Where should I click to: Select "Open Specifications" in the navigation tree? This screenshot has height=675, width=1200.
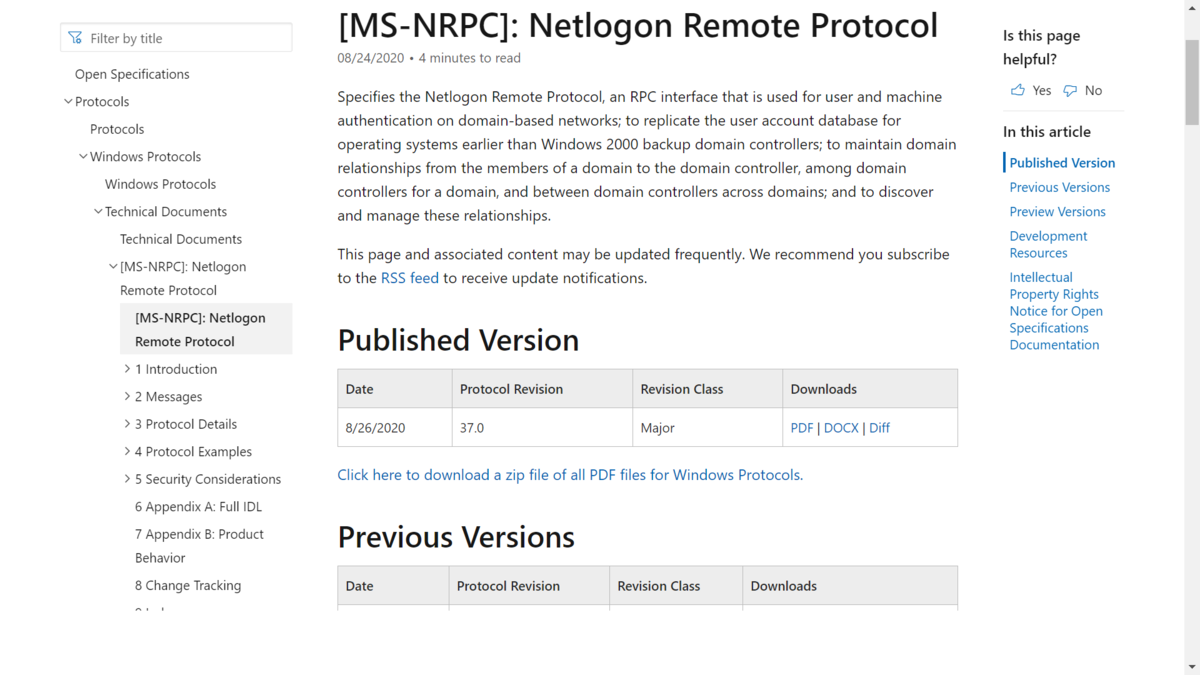pyautogui.click(x=131, y=73)
